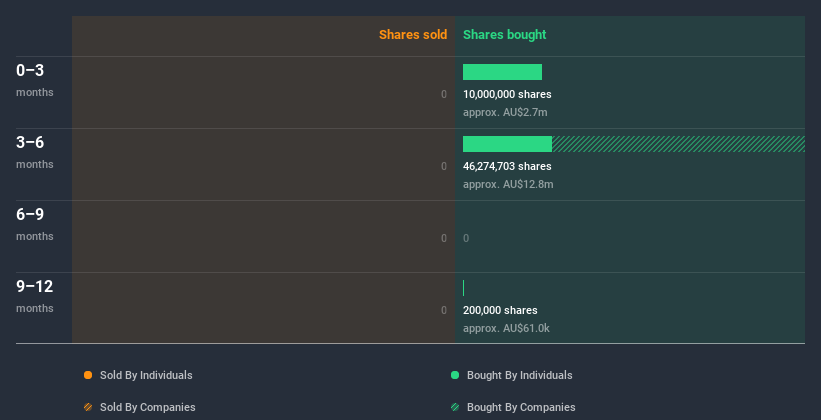Click the shares sold zero in 9–12 months
Viewport: 821px width, 420px height.
444,311
